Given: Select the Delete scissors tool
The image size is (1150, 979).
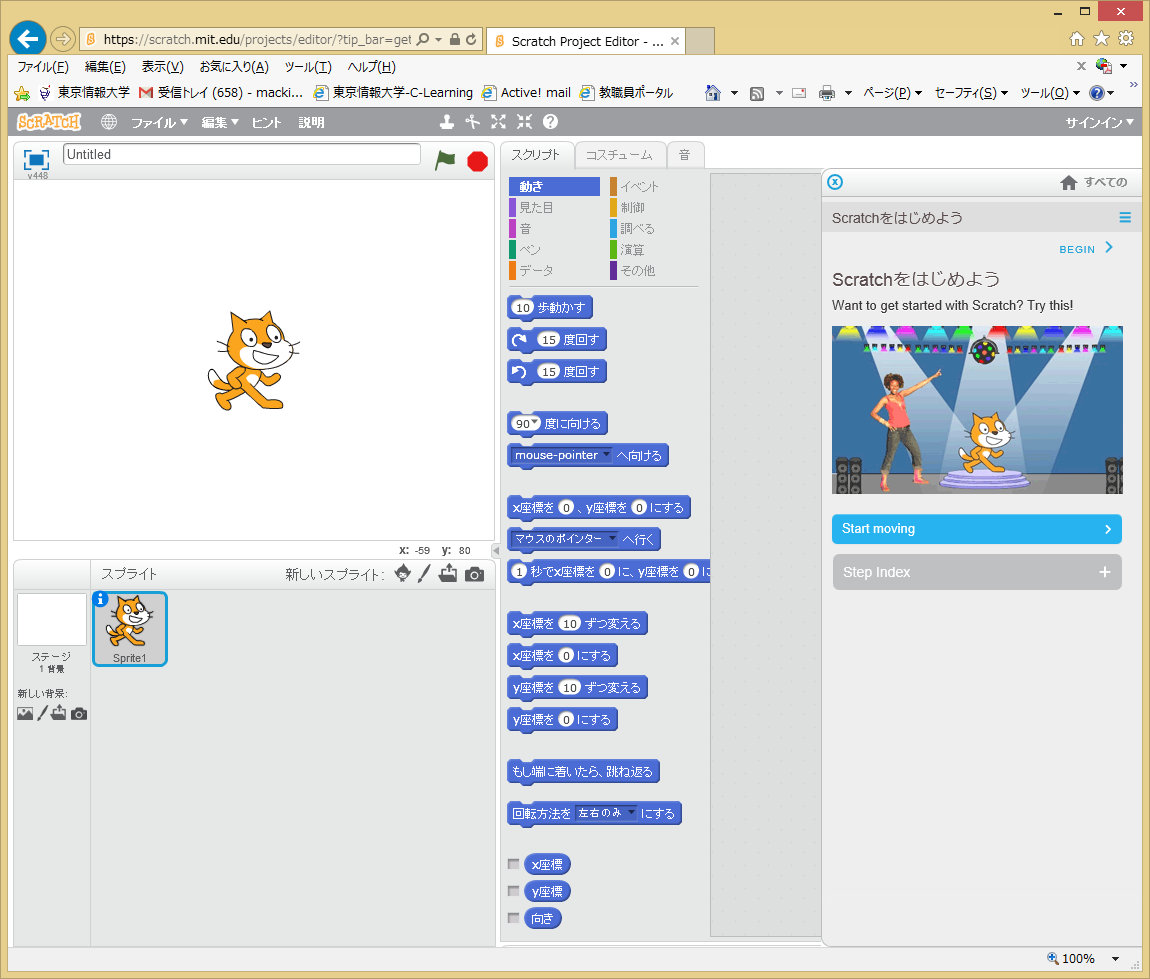Looking at the screenshot, I should tap(472, 122).
